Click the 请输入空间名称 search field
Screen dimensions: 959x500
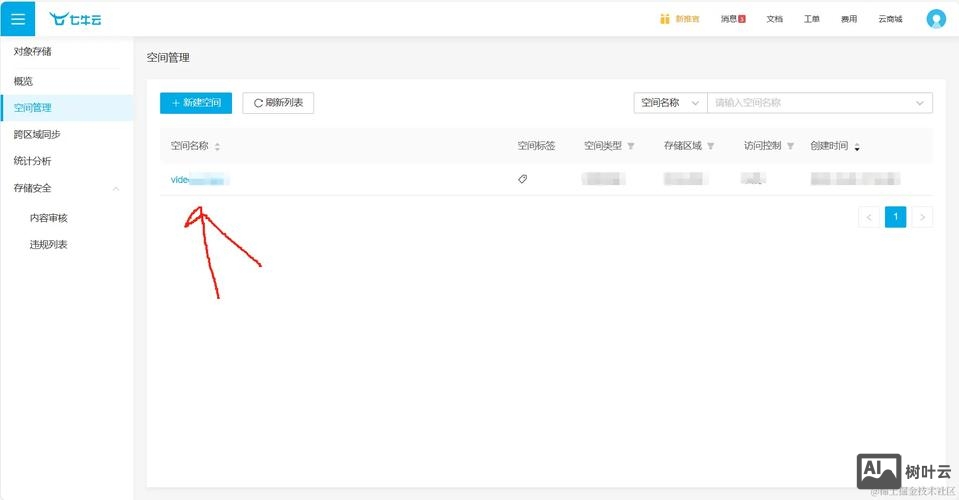[808, 103]
